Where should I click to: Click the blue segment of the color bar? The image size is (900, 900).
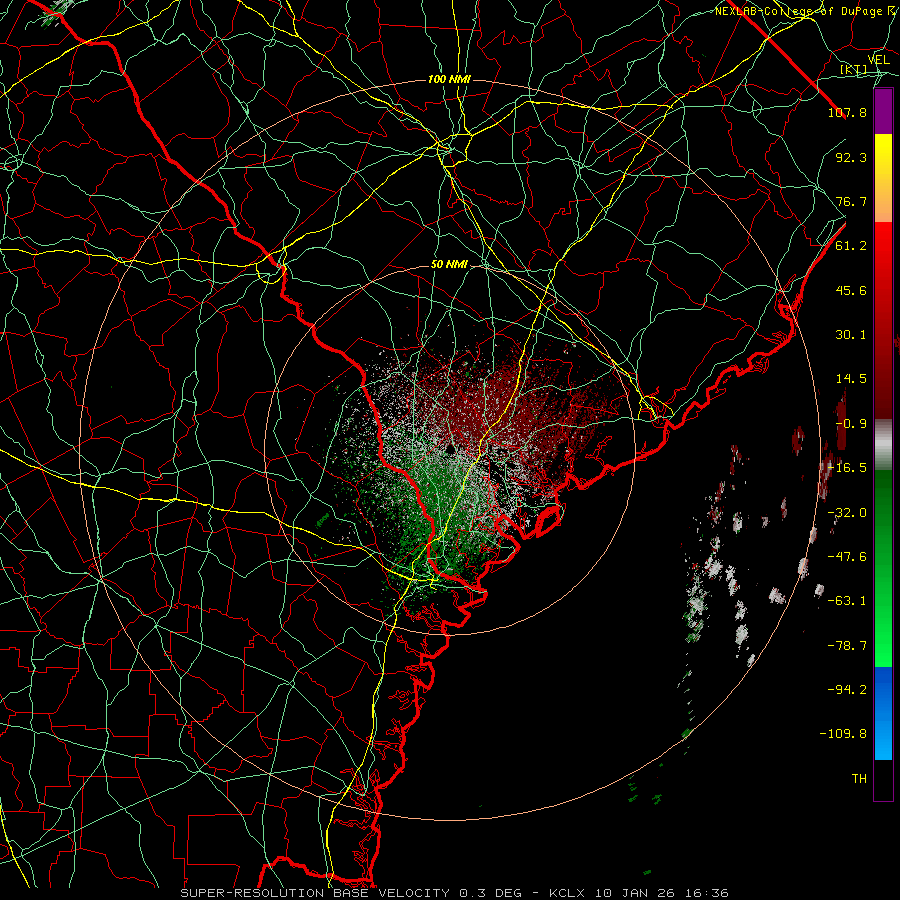883,713
